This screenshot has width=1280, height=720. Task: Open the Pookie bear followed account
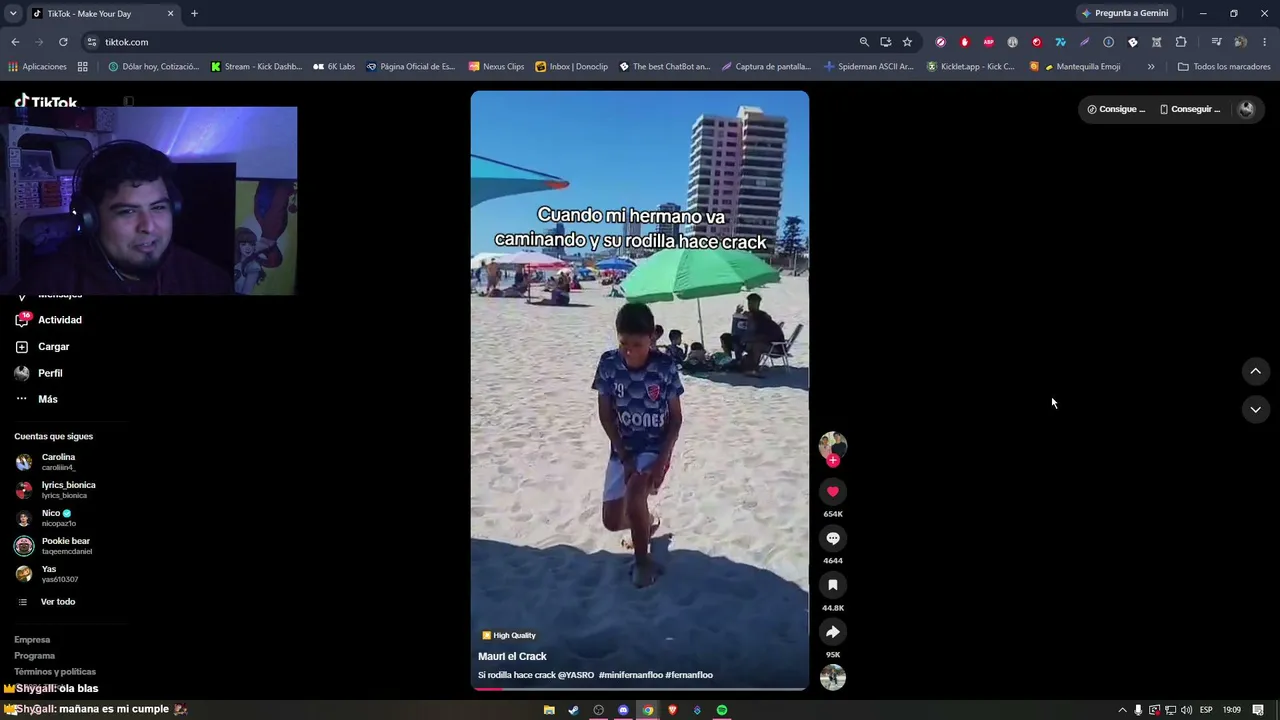pyautogui.click(x=68, y=546)
